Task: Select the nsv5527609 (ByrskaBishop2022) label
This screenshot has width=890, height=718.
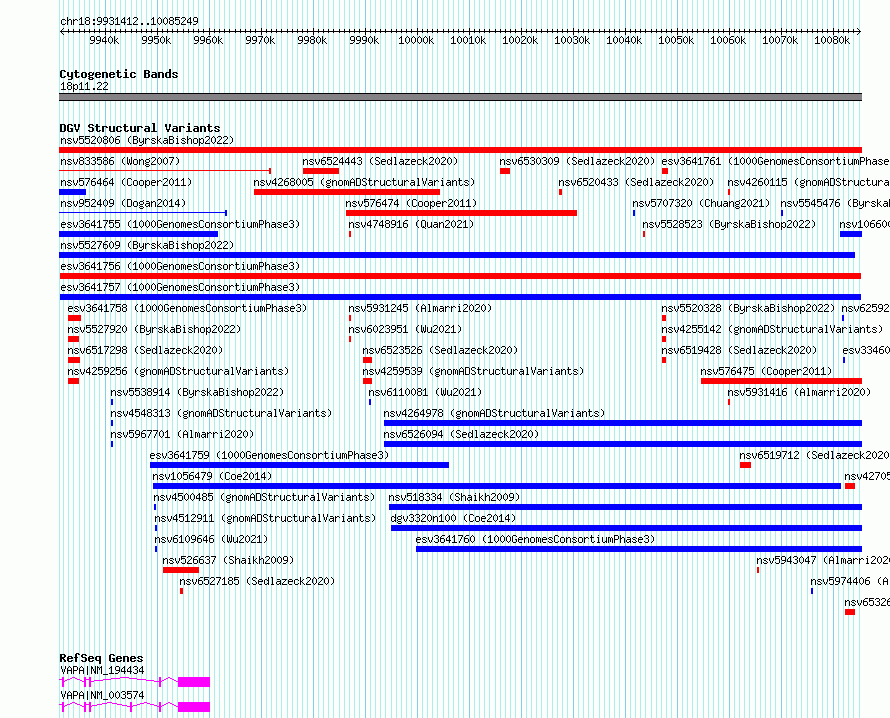Action: tap(147, 245)
